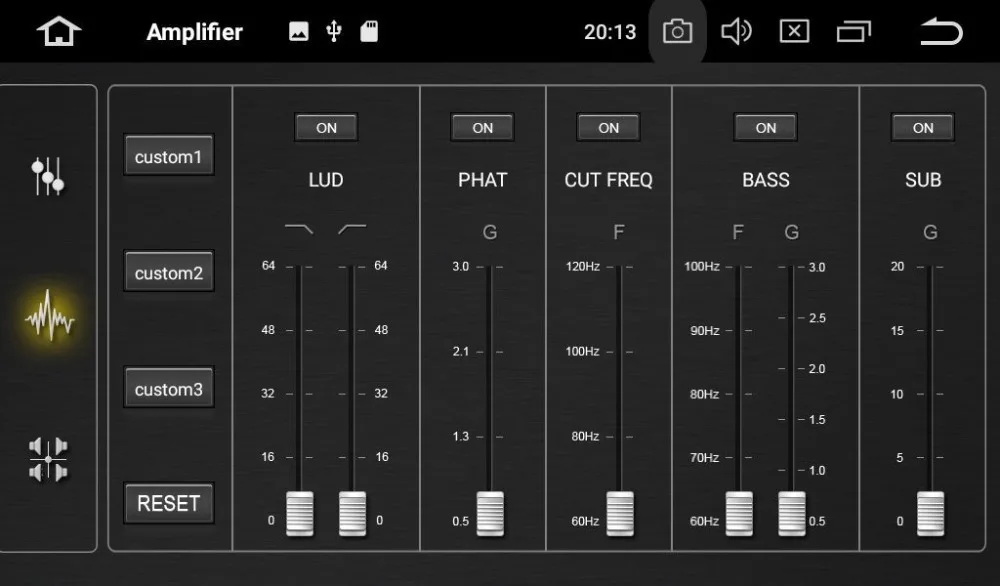Click the 20:13 clock

tap(610, 32)
